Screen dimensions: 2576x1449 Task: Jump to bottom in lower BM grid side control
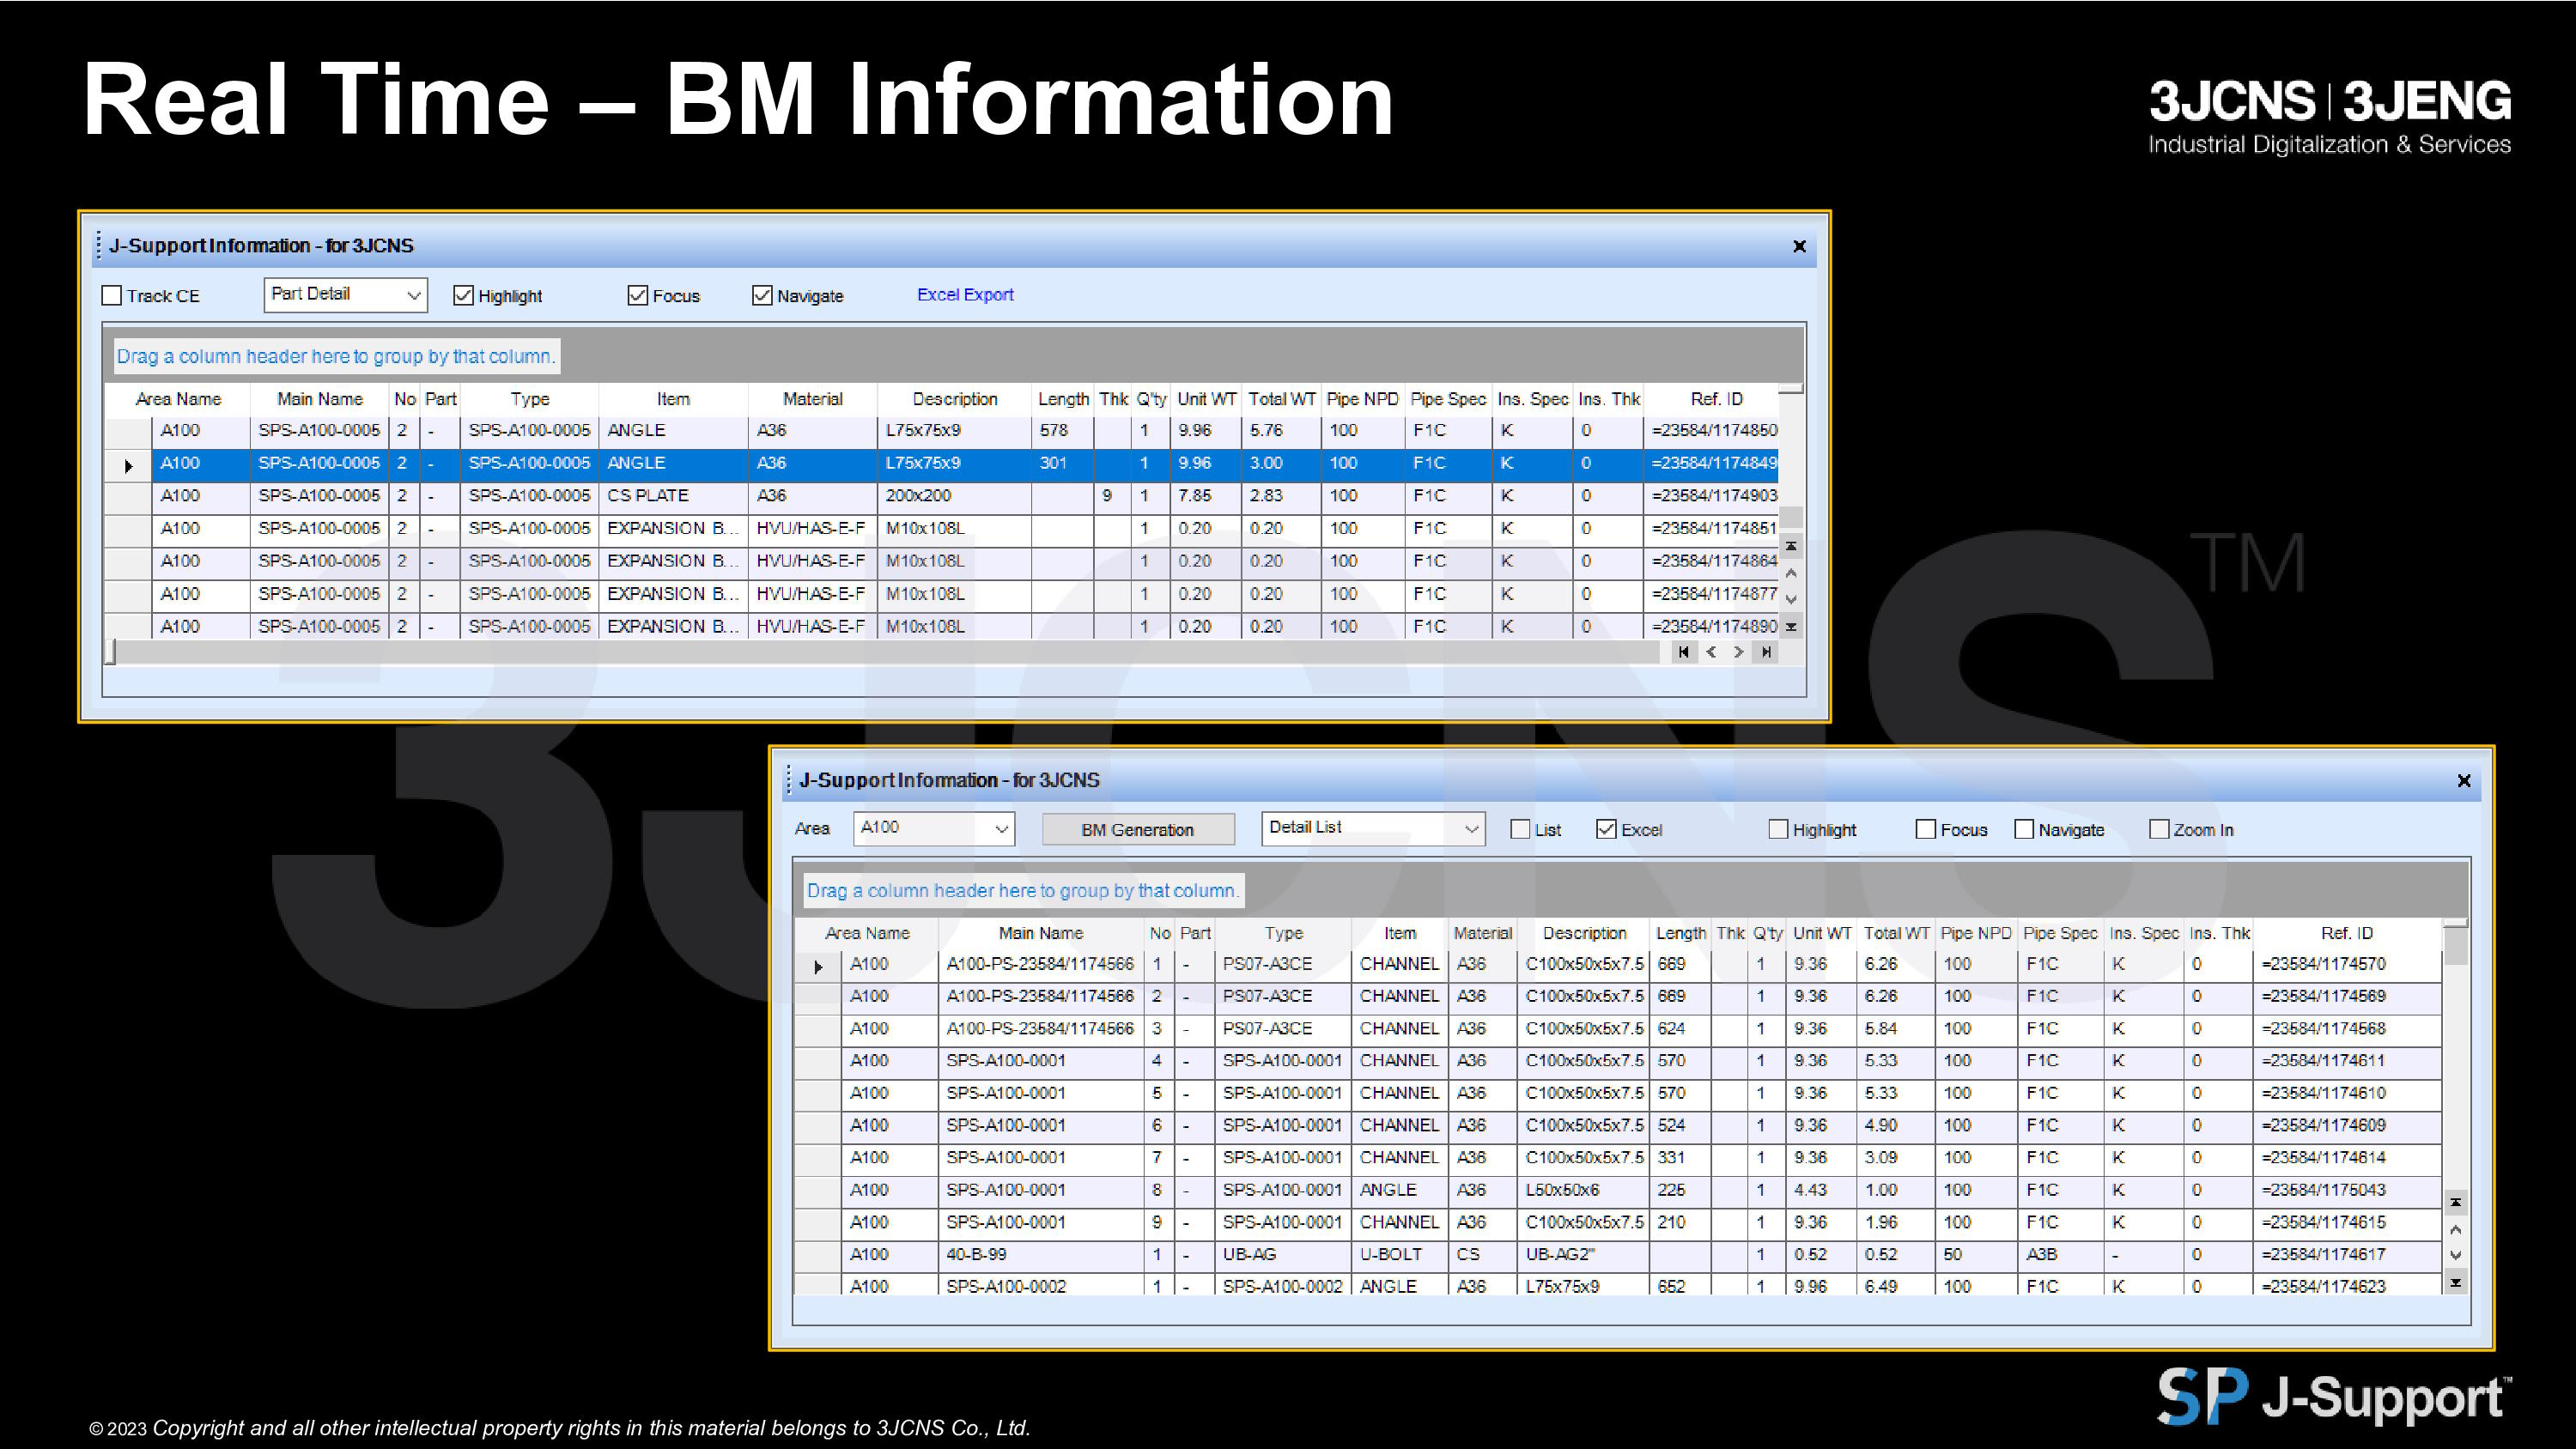point(2455,1282)
